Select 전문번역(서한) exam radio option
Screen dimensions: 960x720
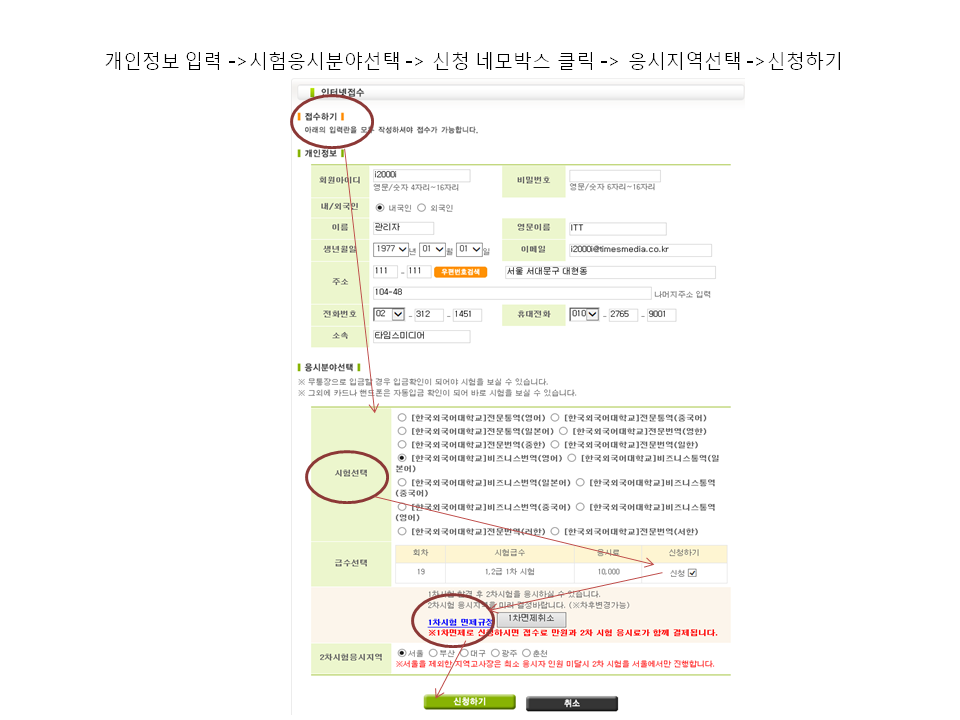[x=555, y=531]
